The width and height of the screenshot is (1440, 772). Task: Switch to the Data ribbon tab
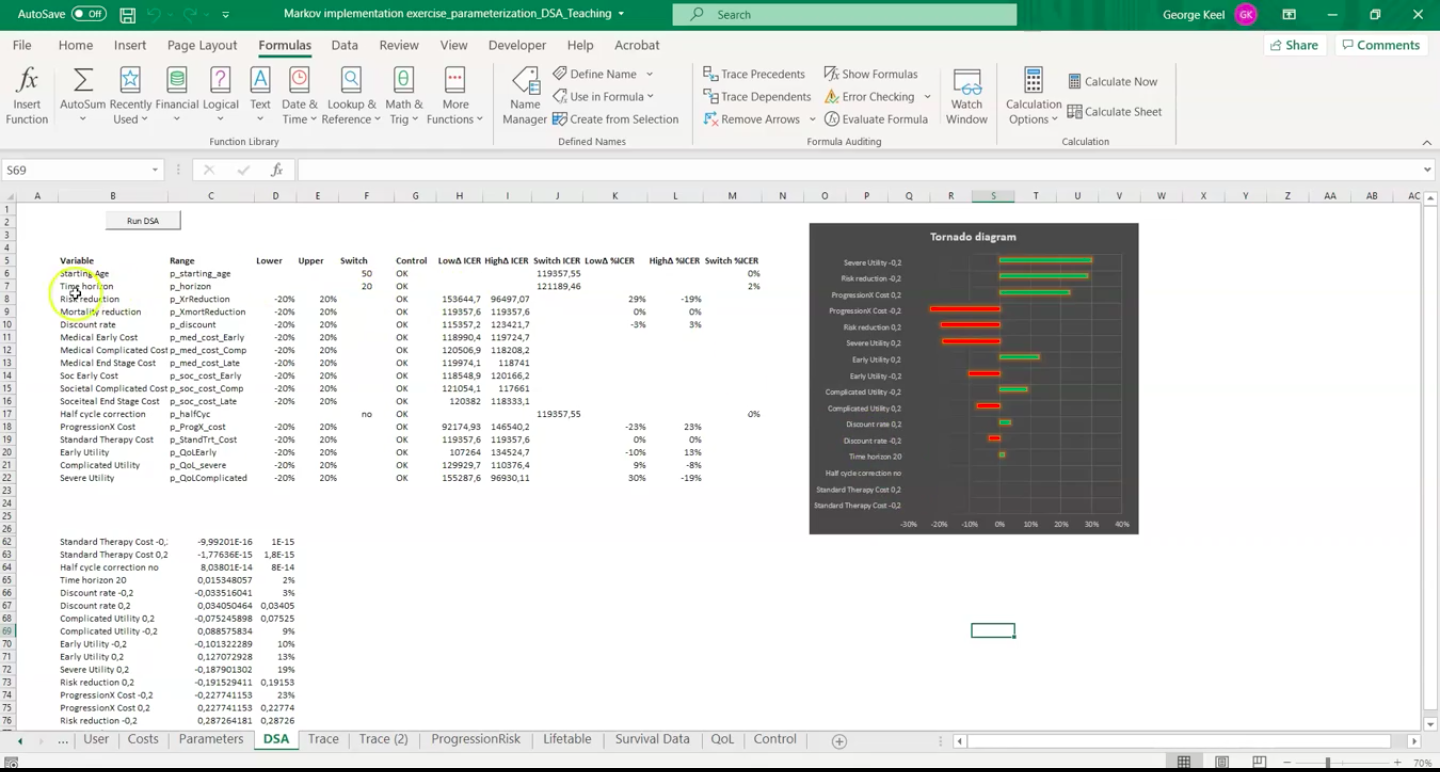pyautogui.click(x=344, y=45)
